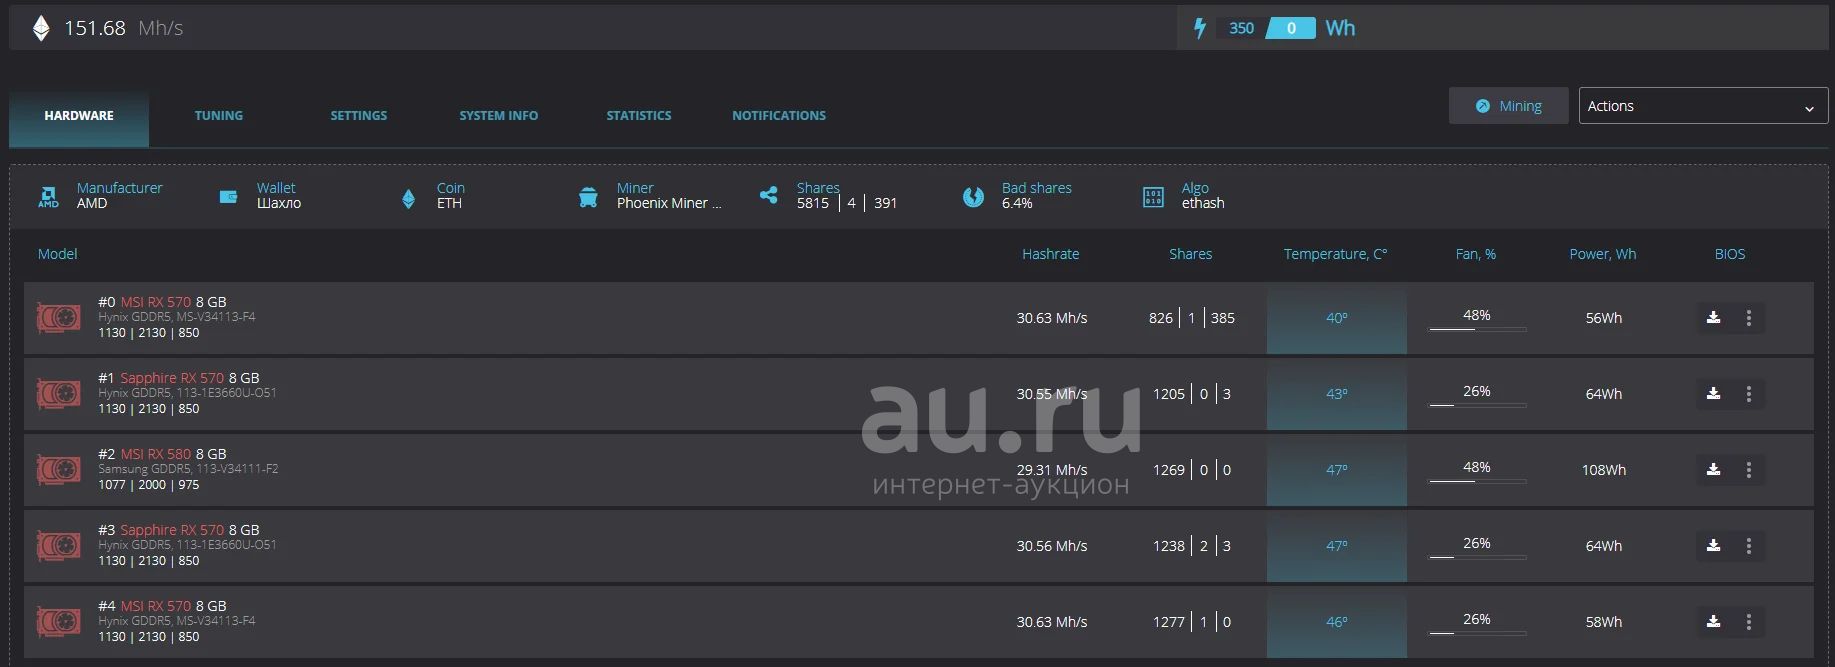Click the Coin ETH diamond icon

tap(408, 198)
